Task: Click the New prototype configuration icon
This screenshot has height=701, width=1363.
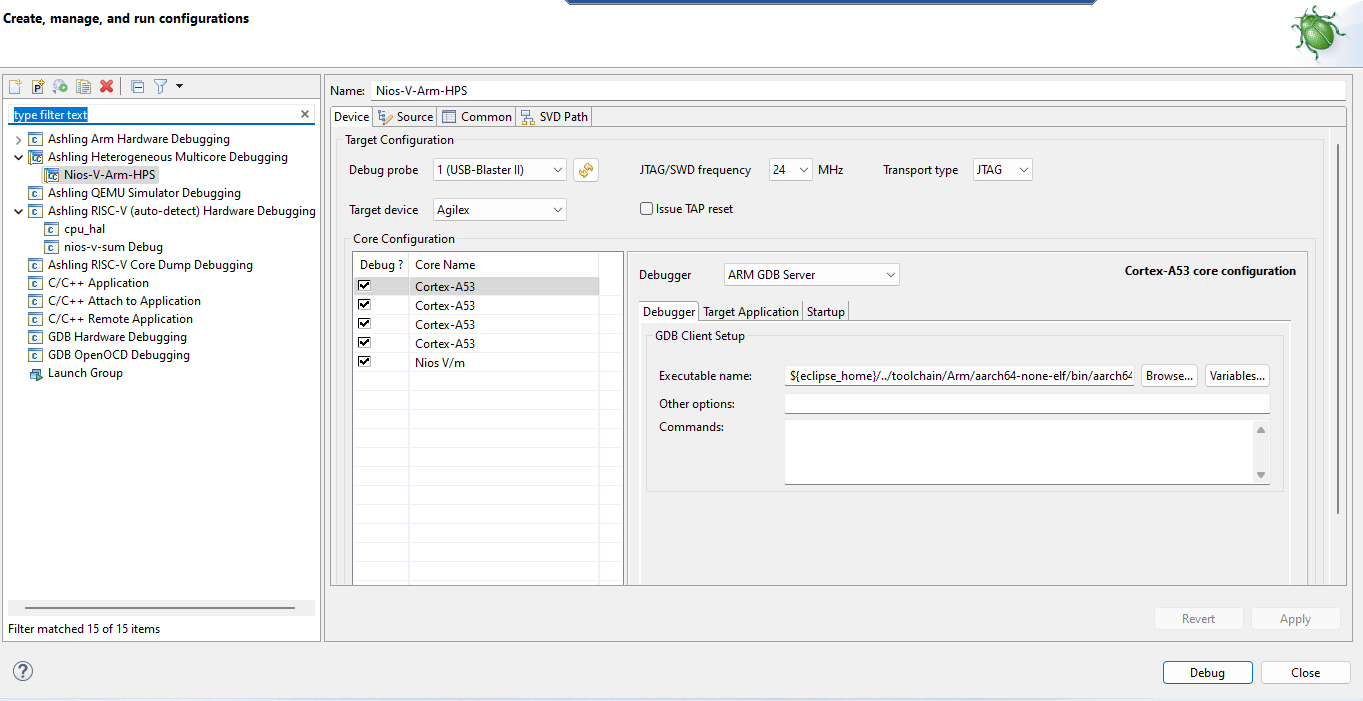Action: tap(38, 87)
